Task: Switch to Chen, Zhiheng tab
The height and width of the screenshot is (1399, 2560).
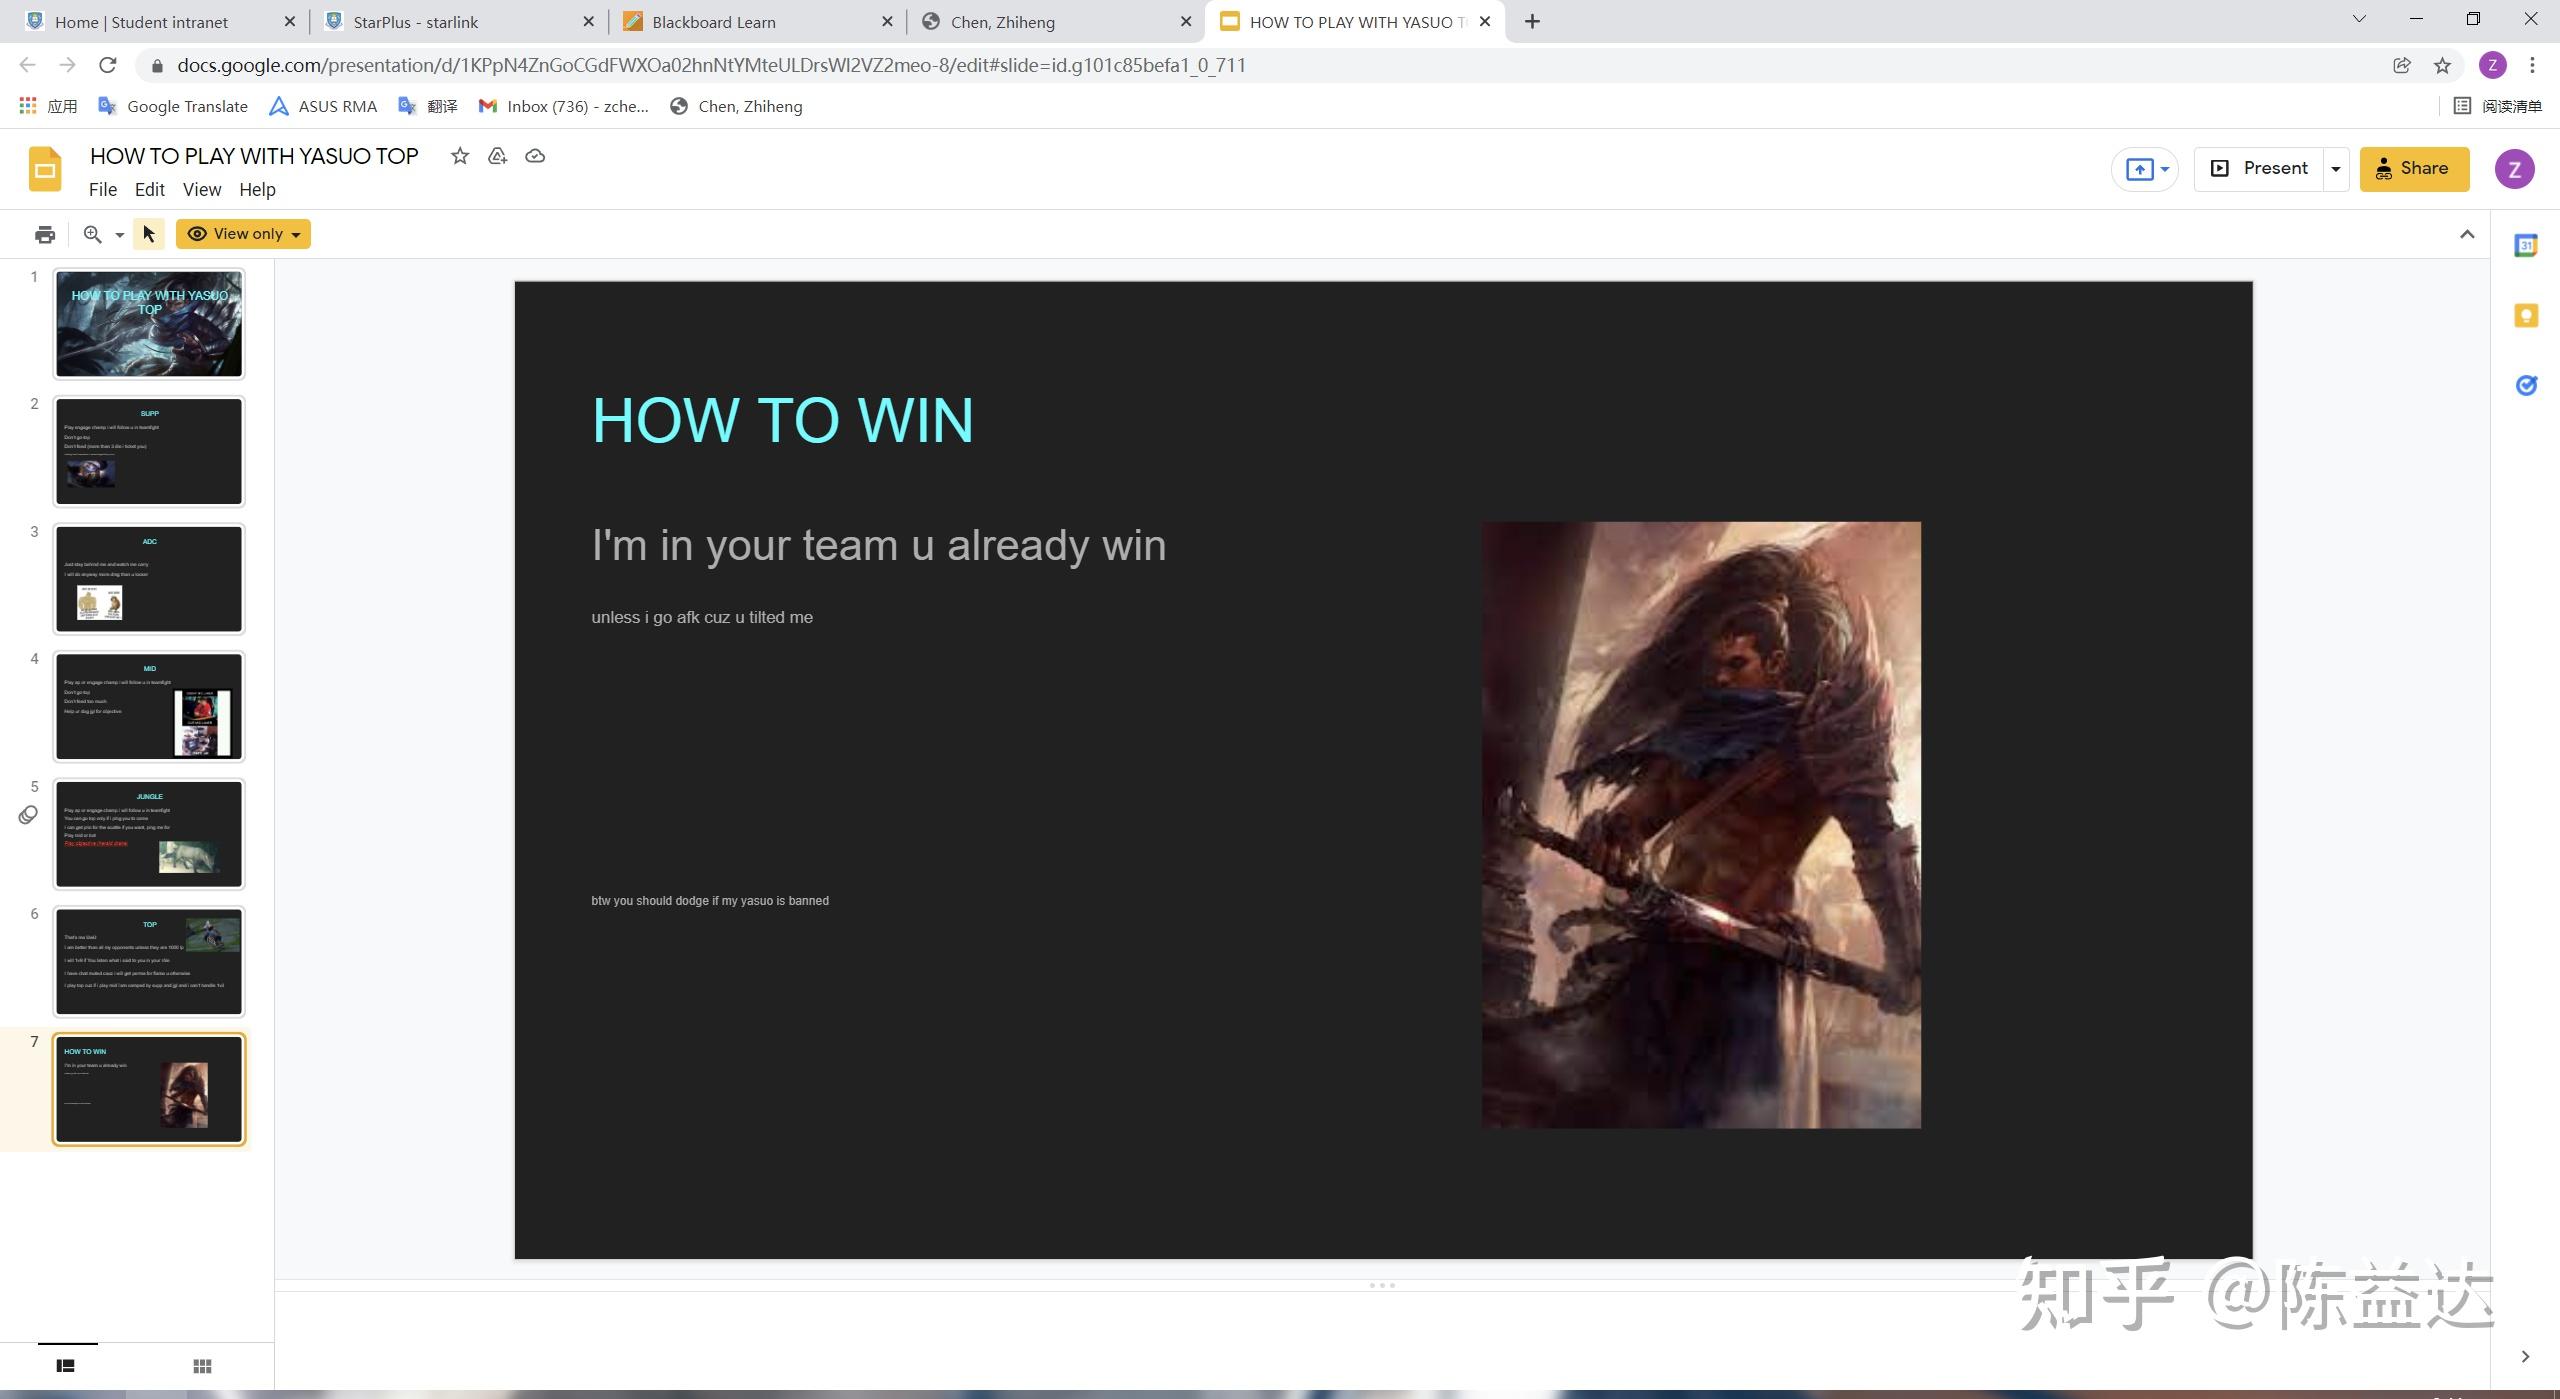Action: point(1055,22)
